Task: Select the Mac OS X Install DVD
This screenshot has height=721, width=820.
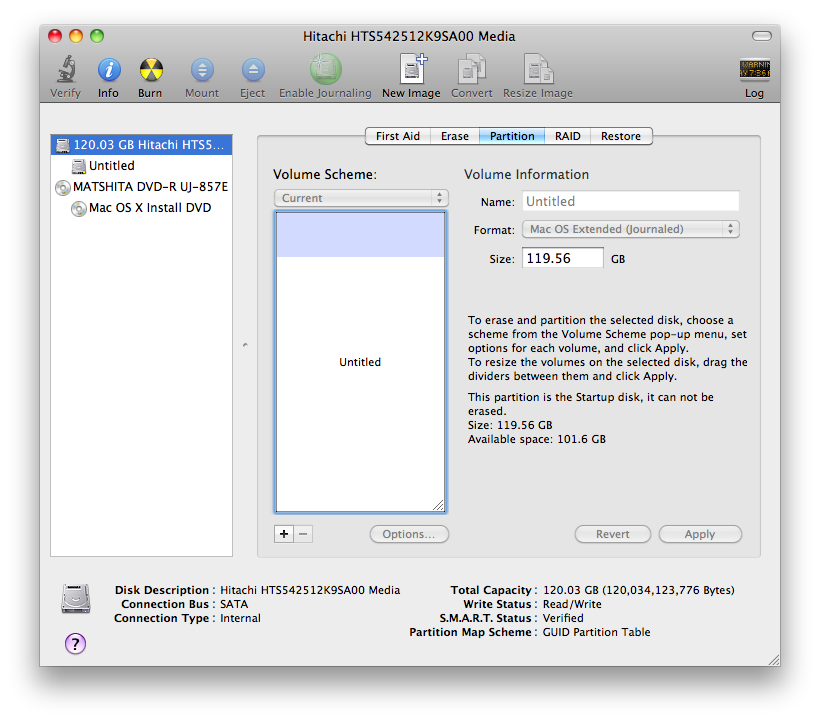Action: coord(141,208)
